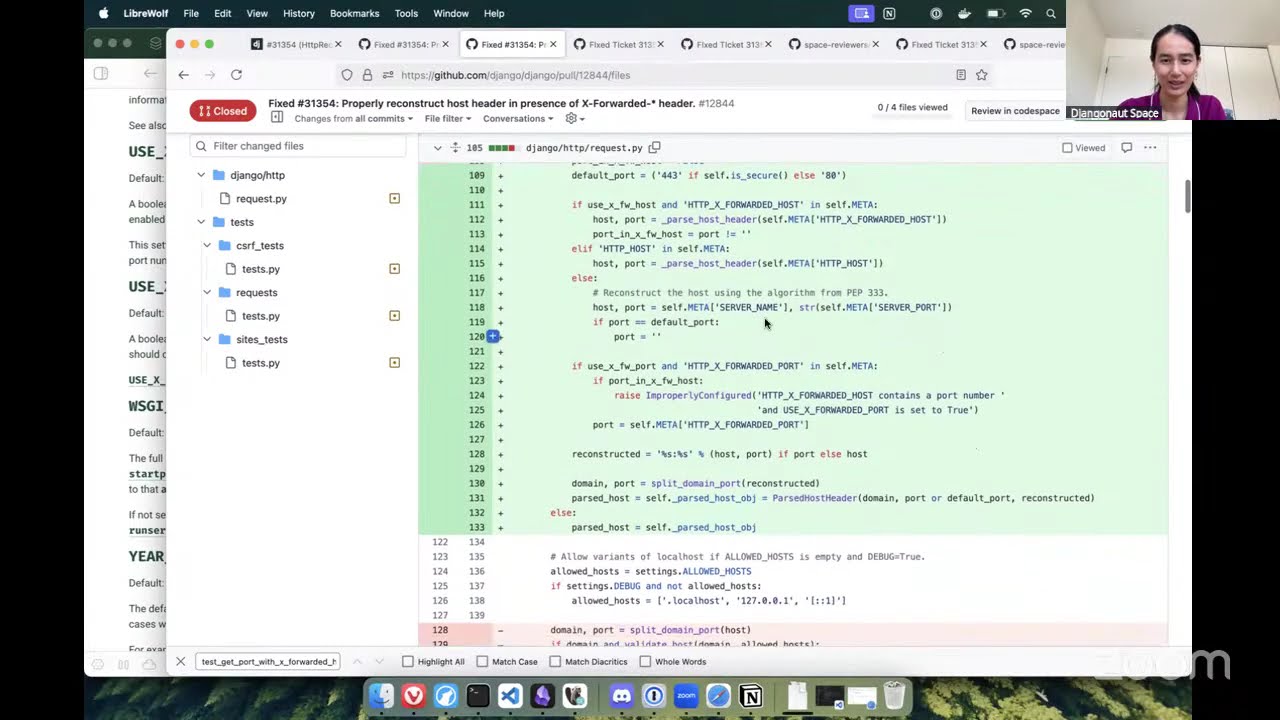Enable Match Case in find bar
The height and width of the screenshot is (720, 1280).
pos(507,662)
